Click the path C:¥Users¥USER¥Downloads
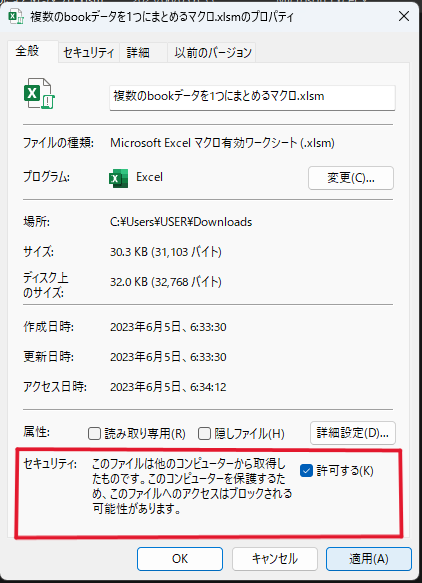 (181, 222)
